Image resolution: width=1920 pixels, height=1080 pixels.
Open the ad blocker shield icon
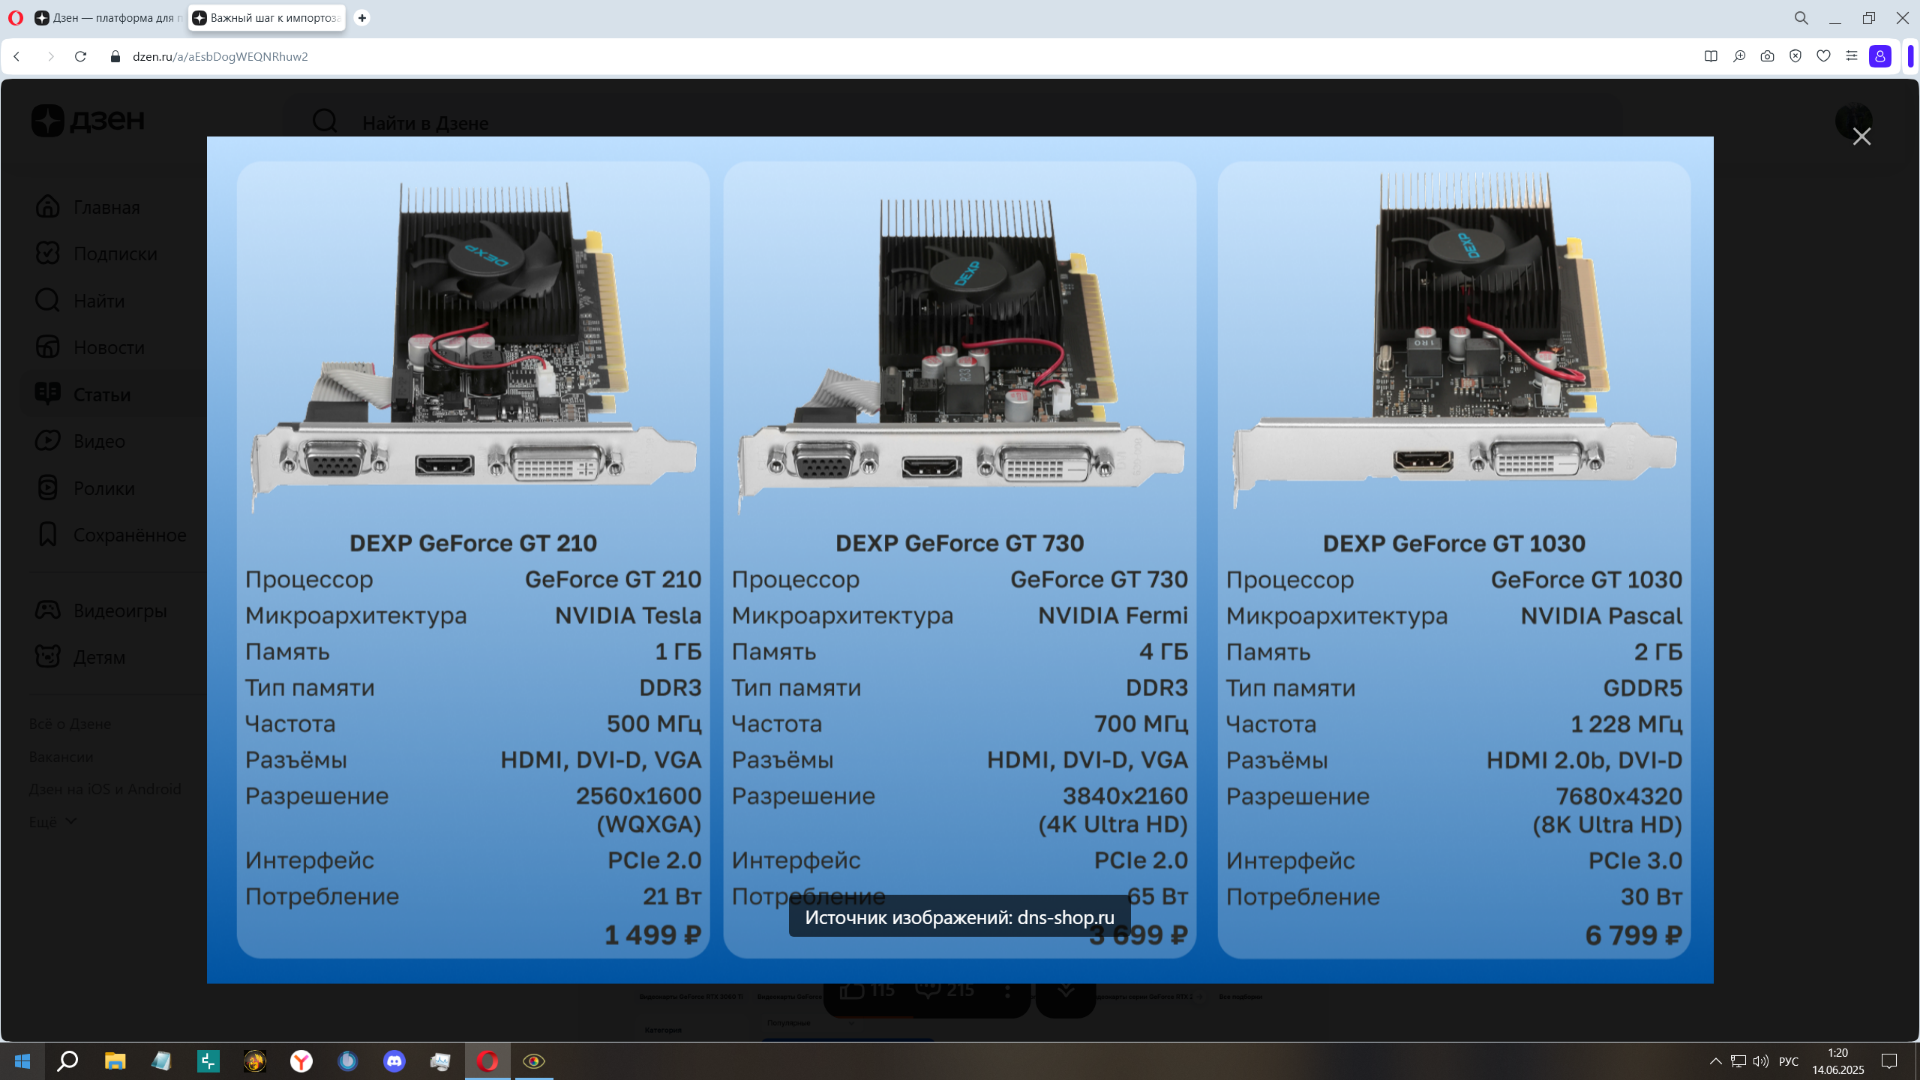[1795, 57]
